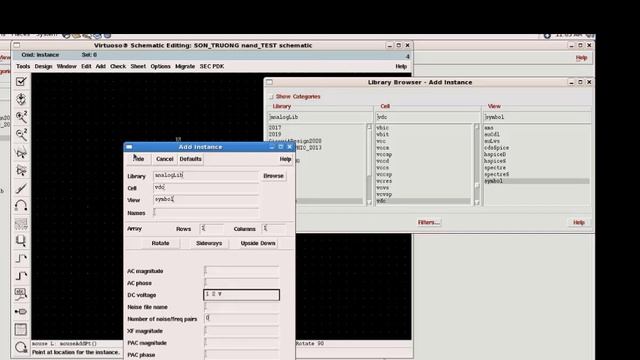Select the cdsSpice view in the View list
640x360 pixels.
496,148
